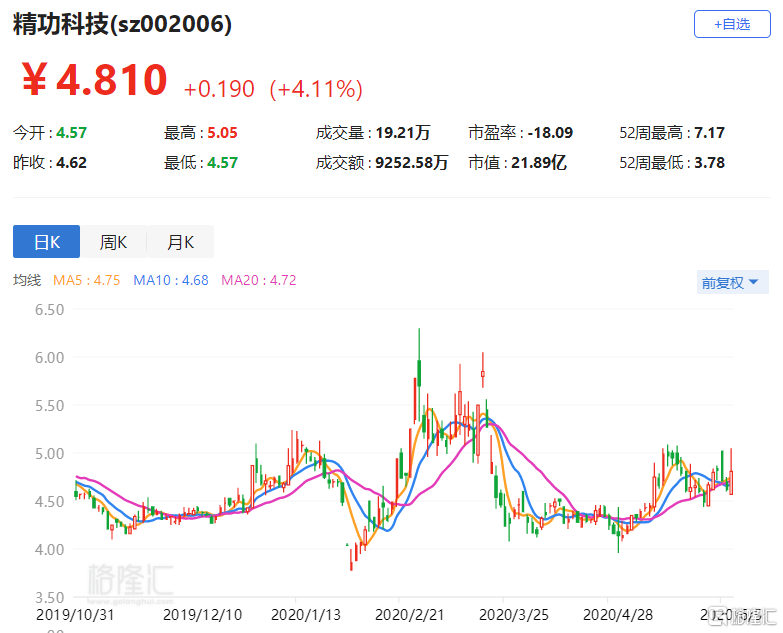
Task: Click the price change value +0.190
Action: (x=219, y=89)
